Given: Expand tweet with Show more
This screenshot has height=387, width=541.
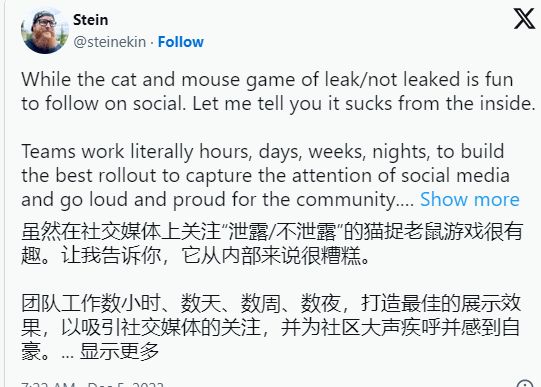Looking at the screenshot, I should point(470,199).
